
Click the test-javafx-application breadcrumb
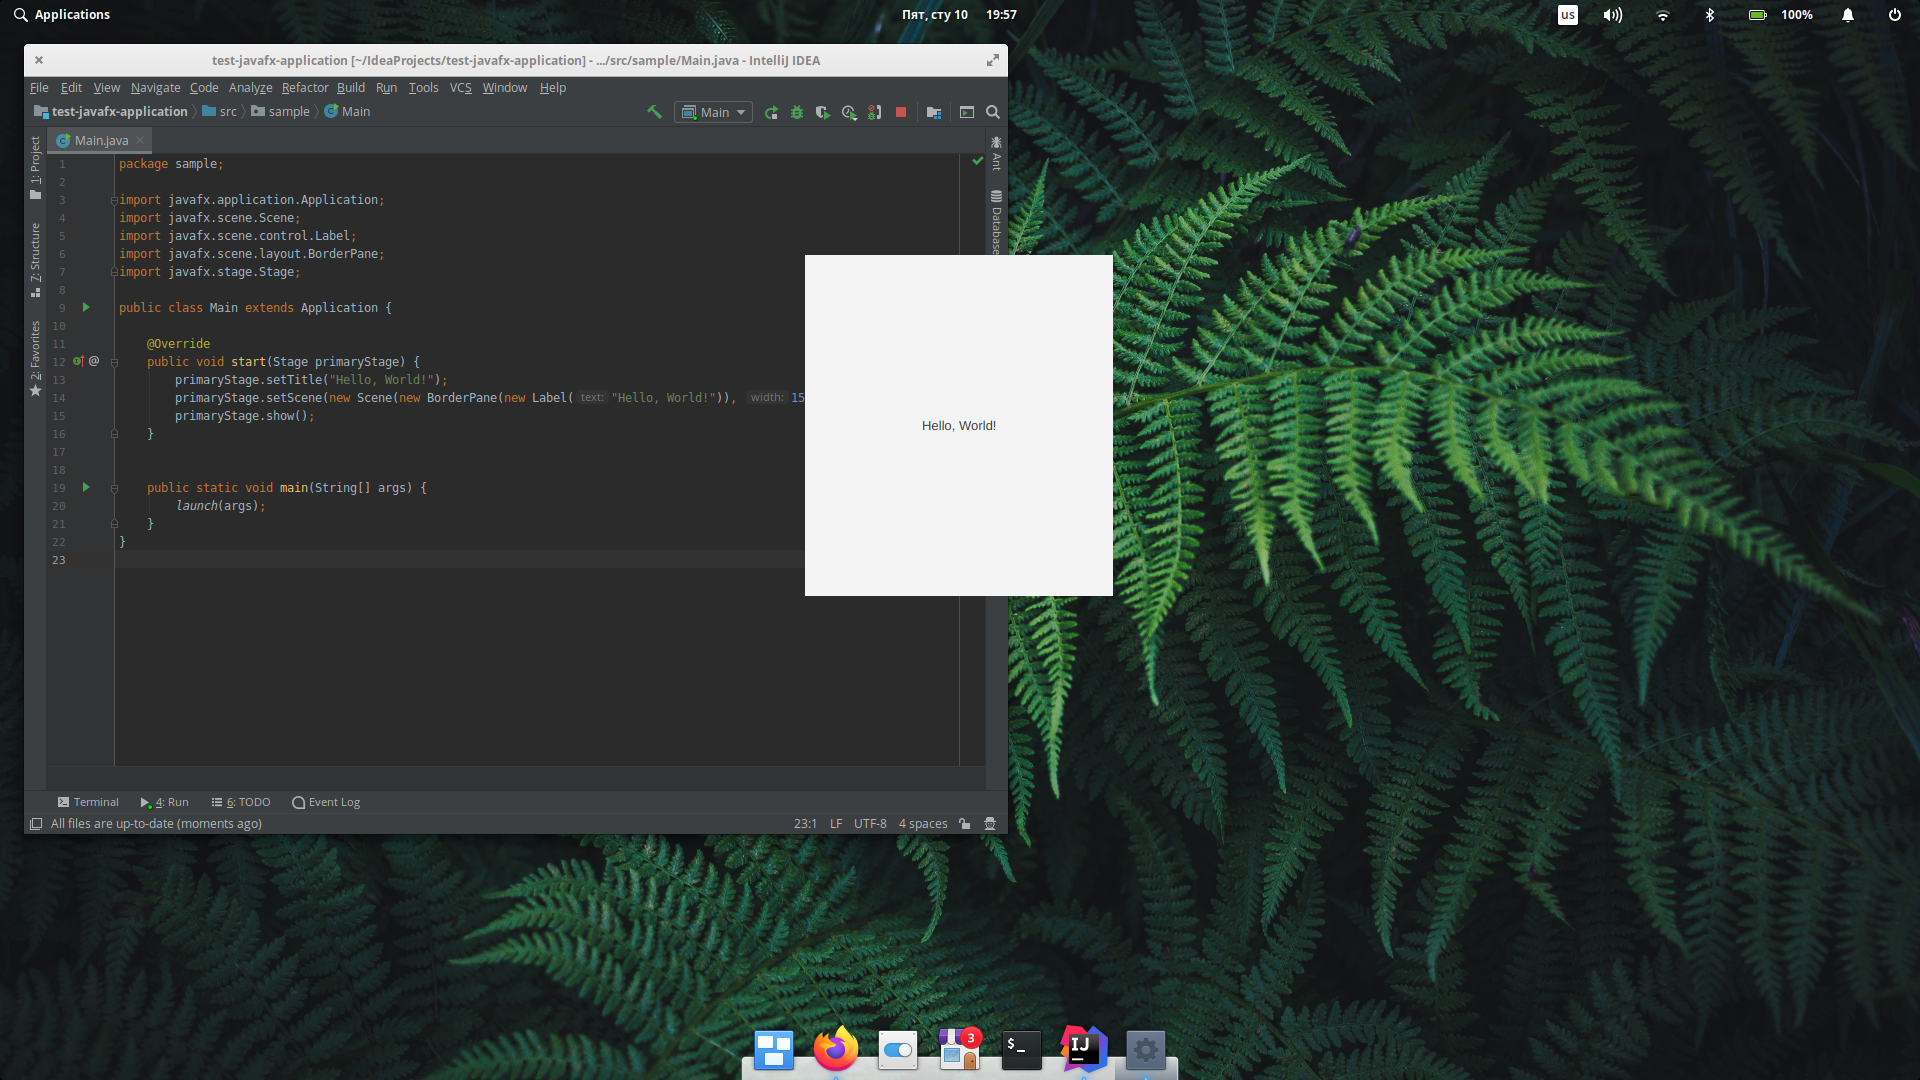(111, 112)
